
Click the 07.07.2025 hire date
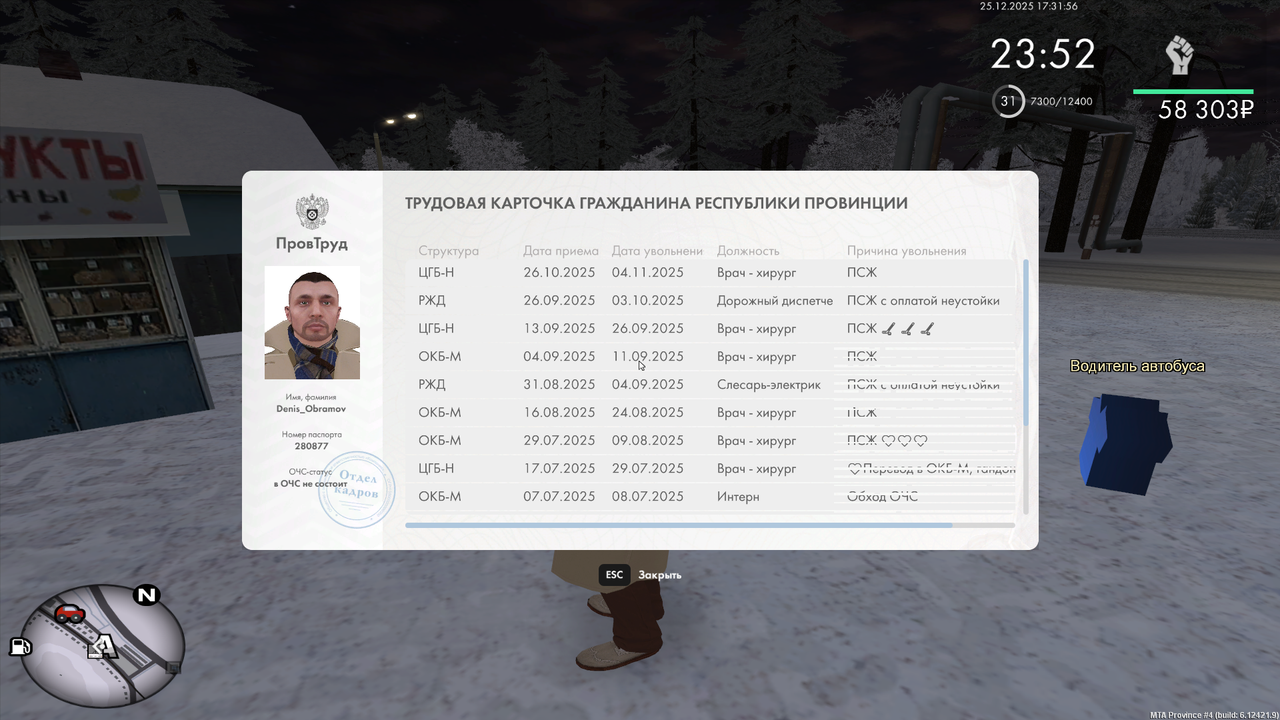click(559, 496)
